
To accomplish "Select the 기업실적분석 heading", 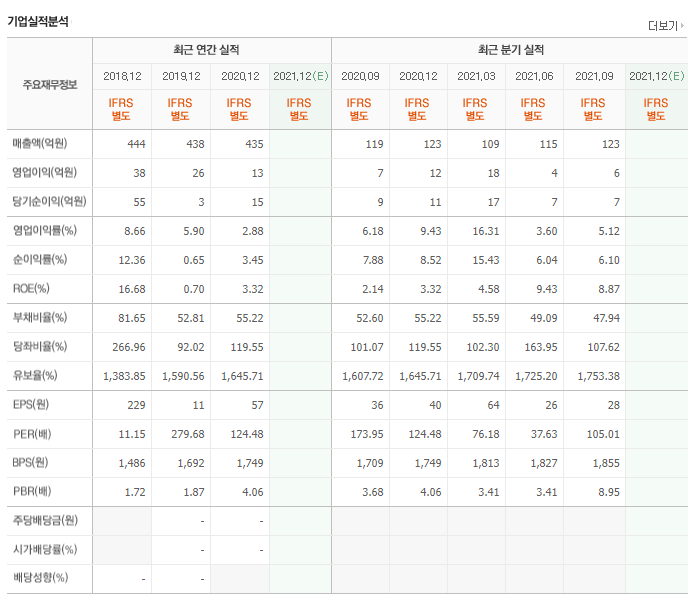I will coord(38,22).
